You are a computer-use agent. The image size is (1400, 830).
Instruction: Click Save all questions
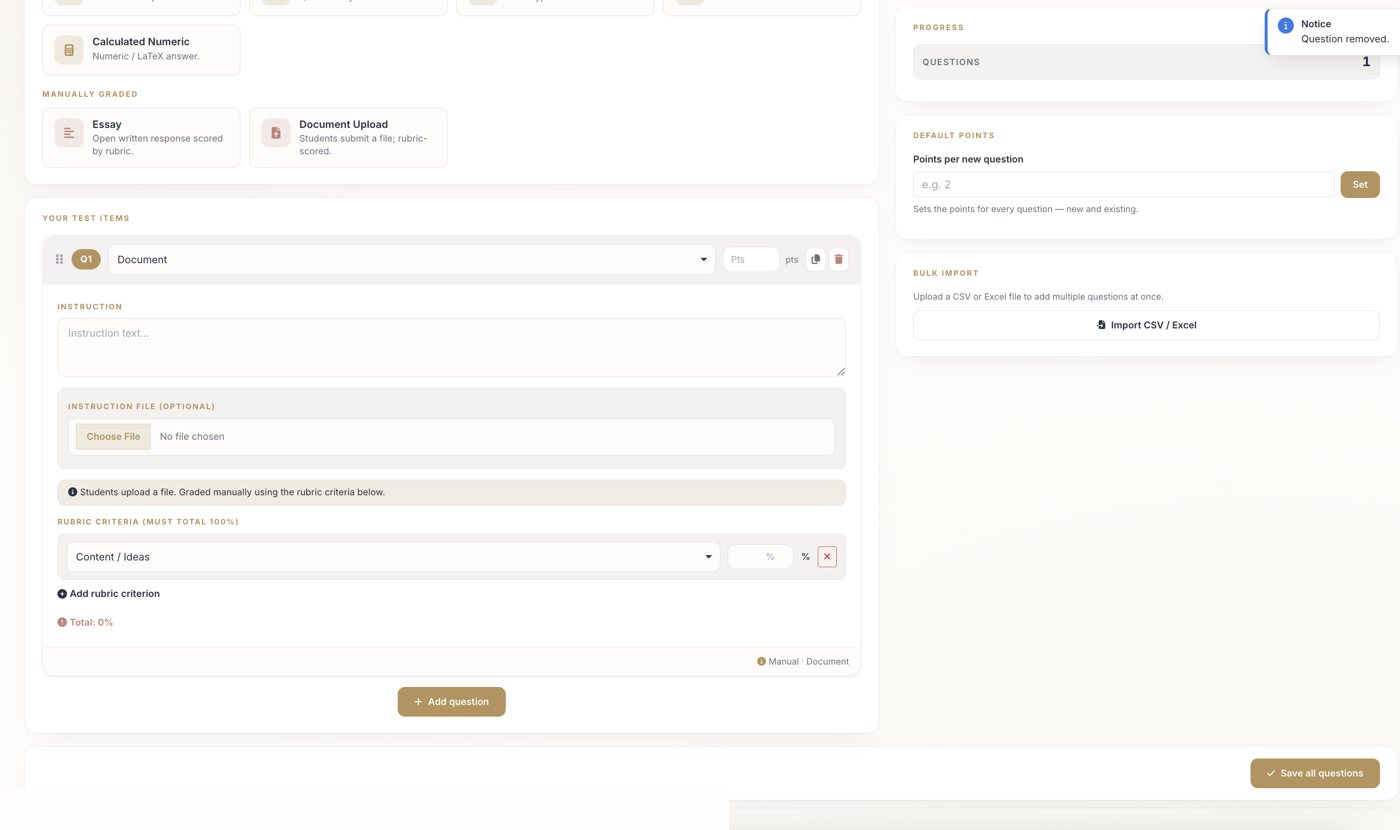(1315, 773)
